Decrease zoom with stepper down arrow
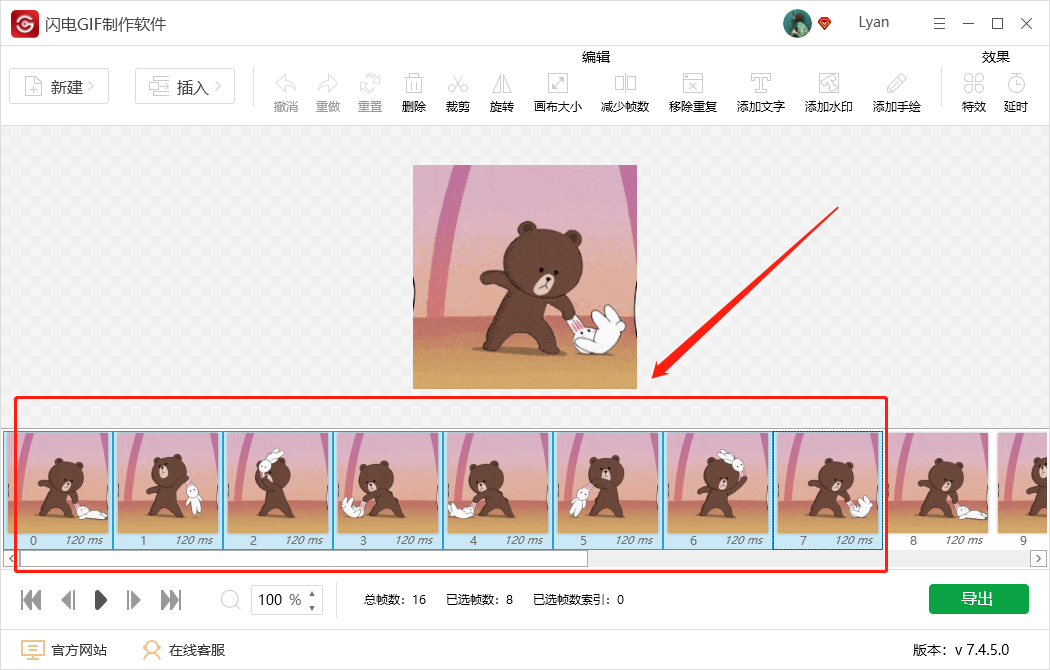1050x670 pixels. pos(312,608)
